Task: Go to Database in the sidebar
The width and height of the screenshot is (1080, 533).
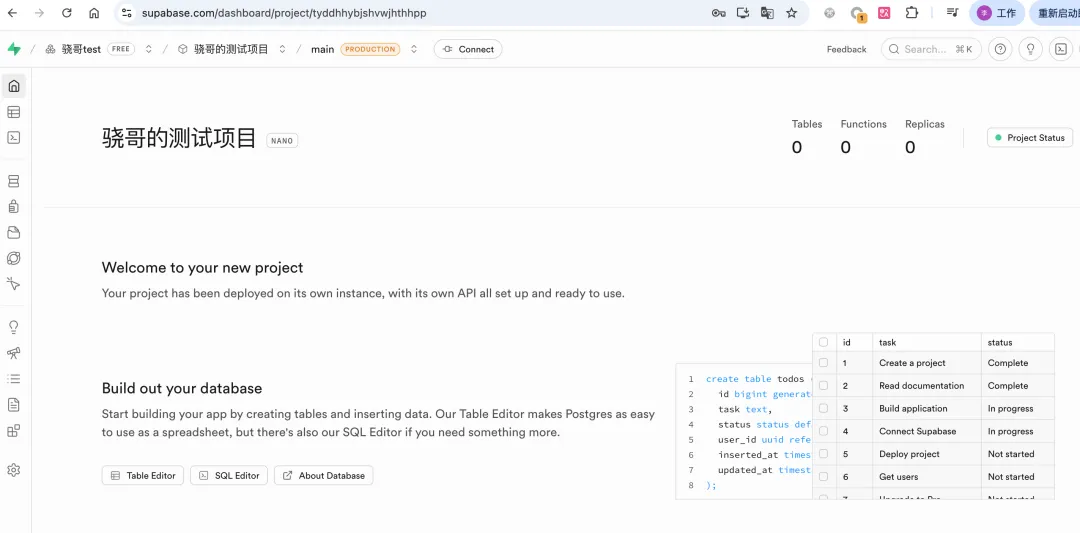Action: (14, 181)
